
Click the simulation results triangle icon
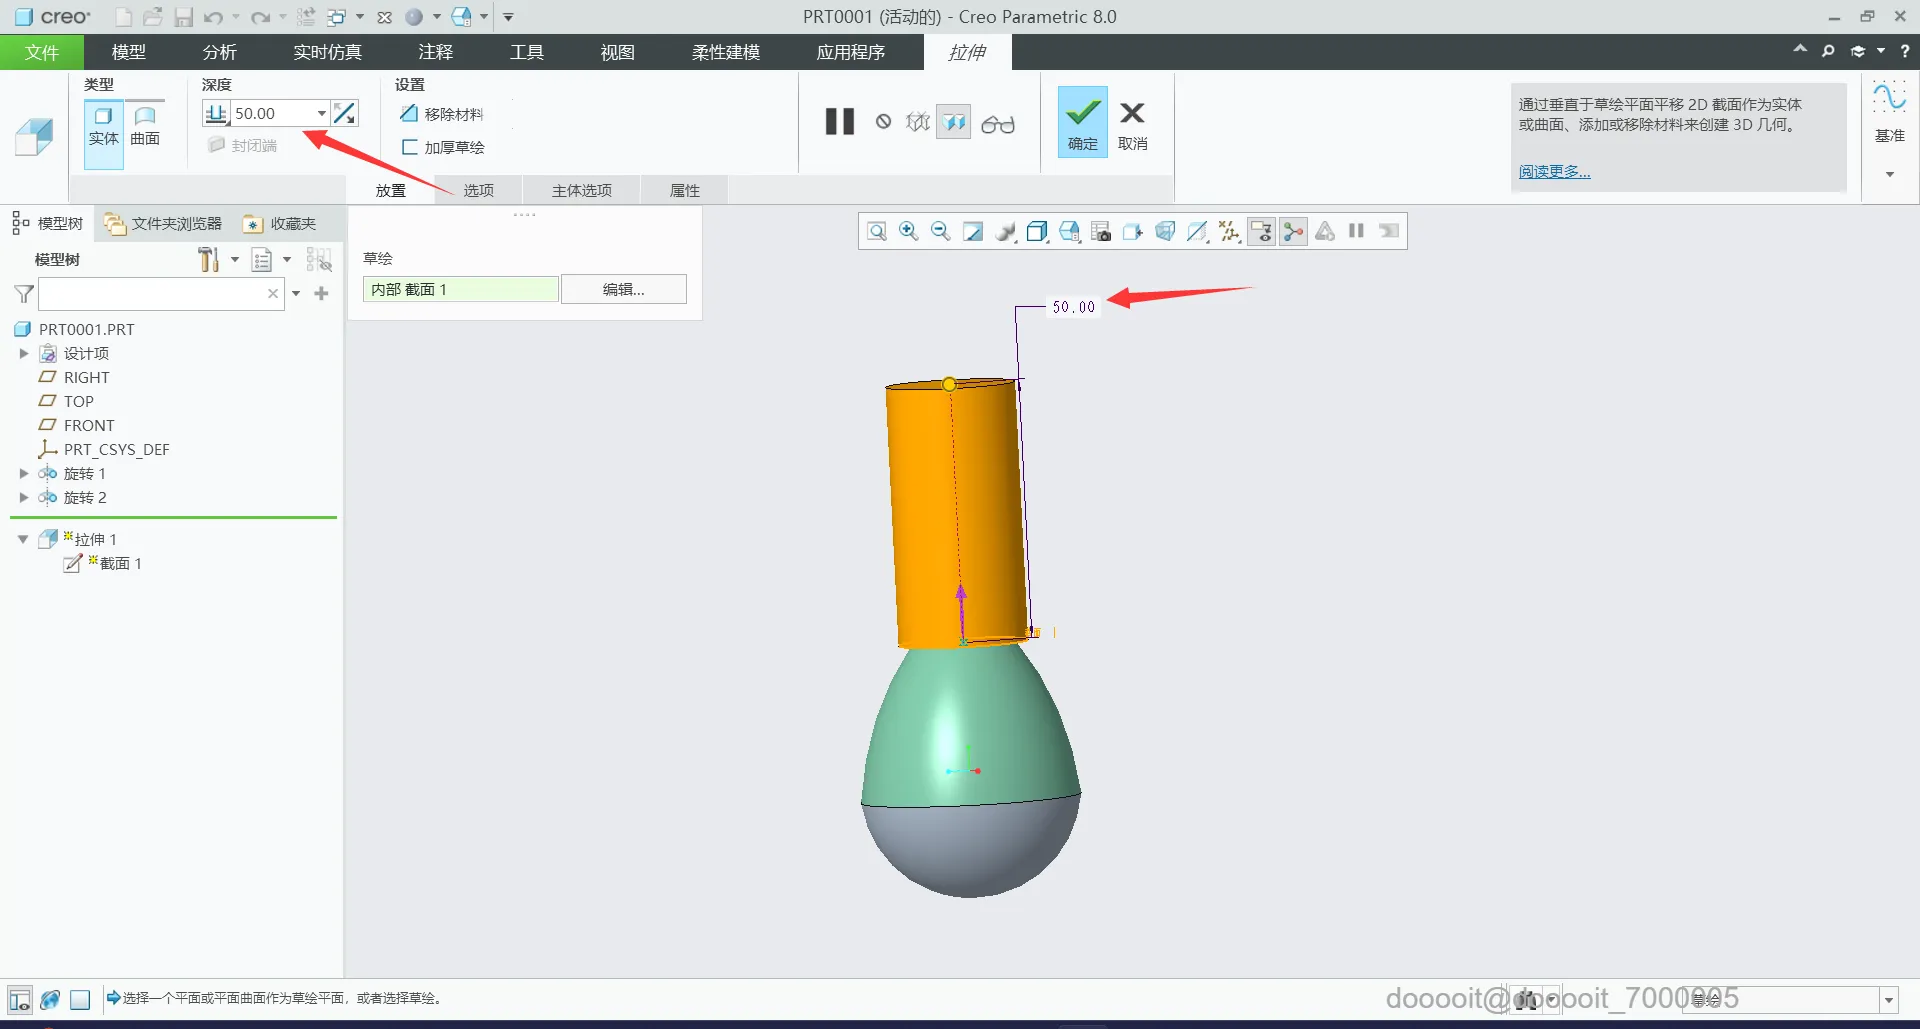(1325, 232)
